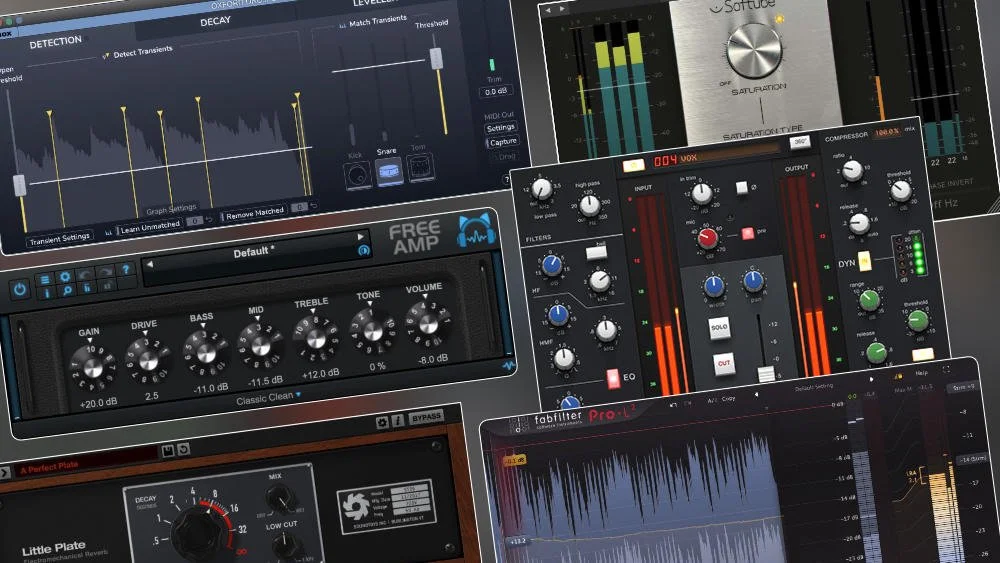Toggle the red pre button next to mic
1000x563 pixels.
click(x=747, y=233)
